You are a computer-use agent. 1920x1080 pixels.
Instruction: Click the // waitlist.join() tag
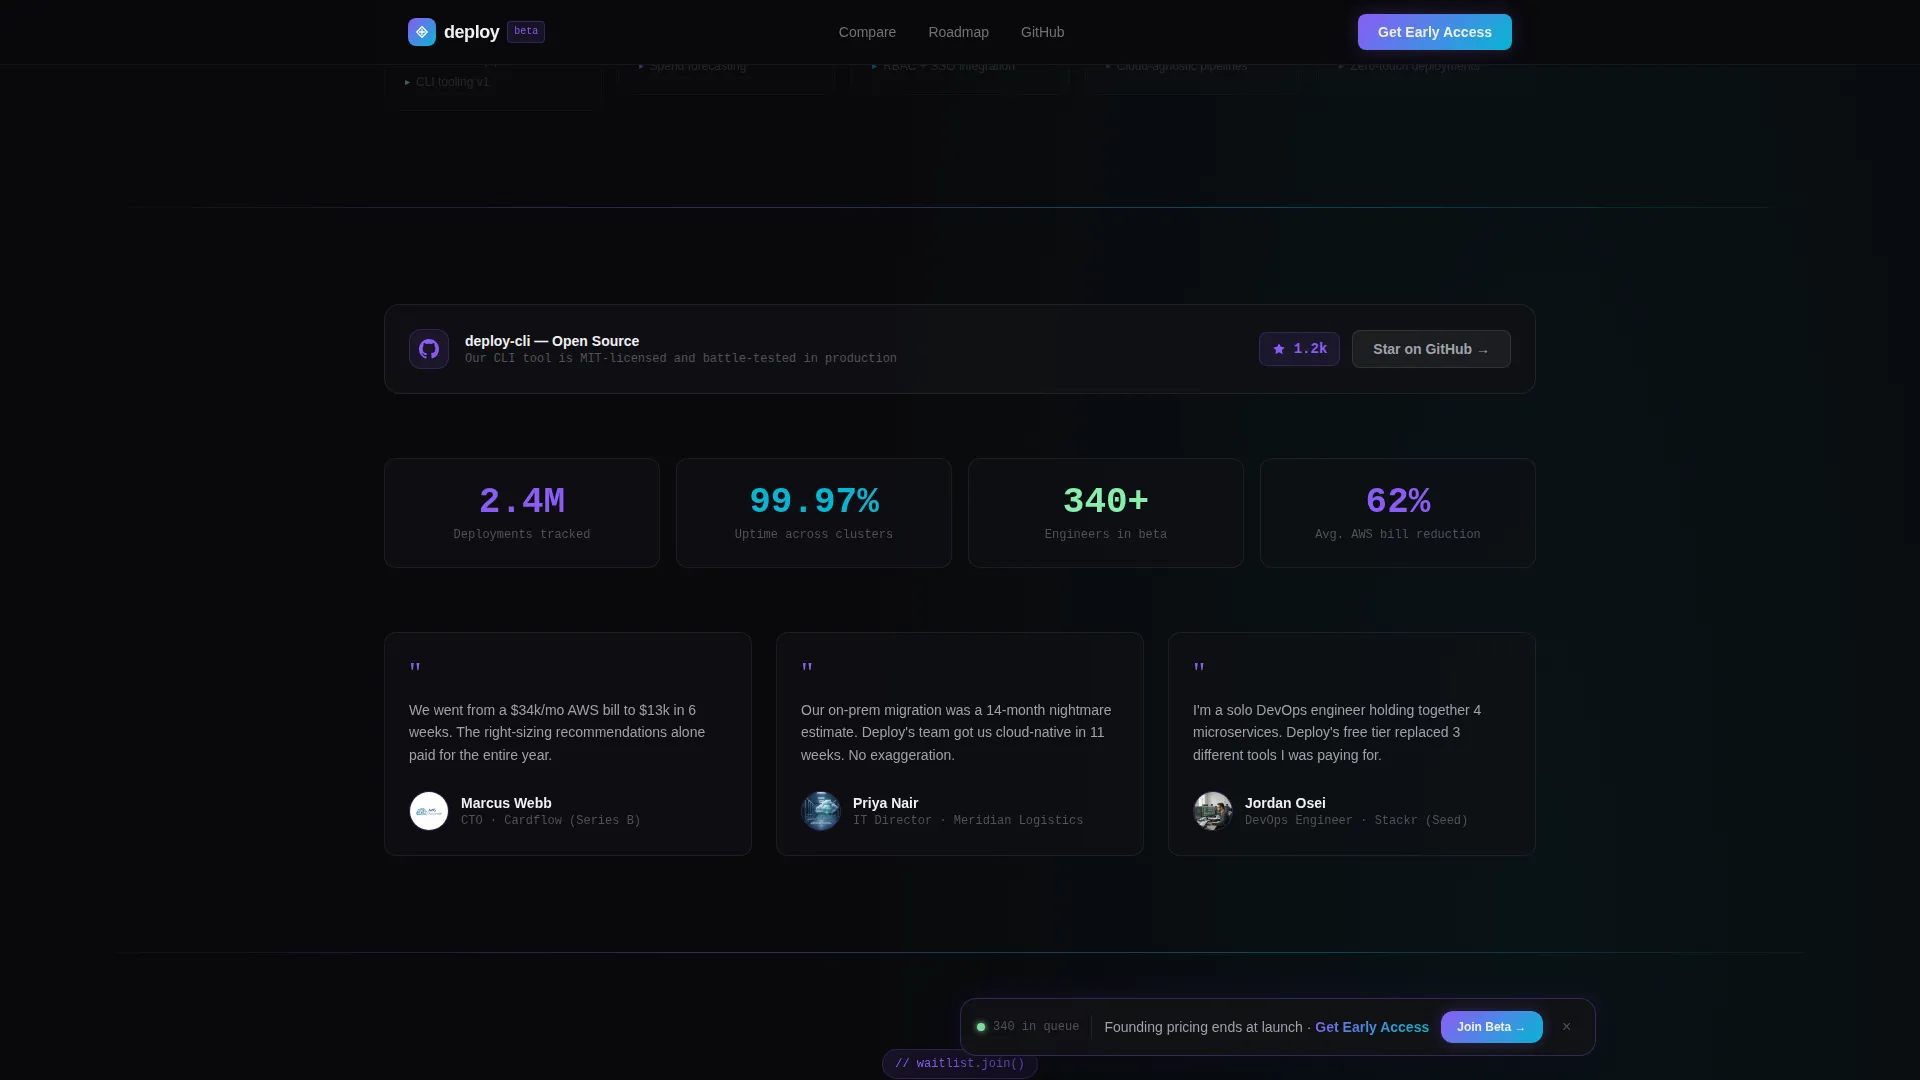pyautogui.click(x=960, y=1064)
